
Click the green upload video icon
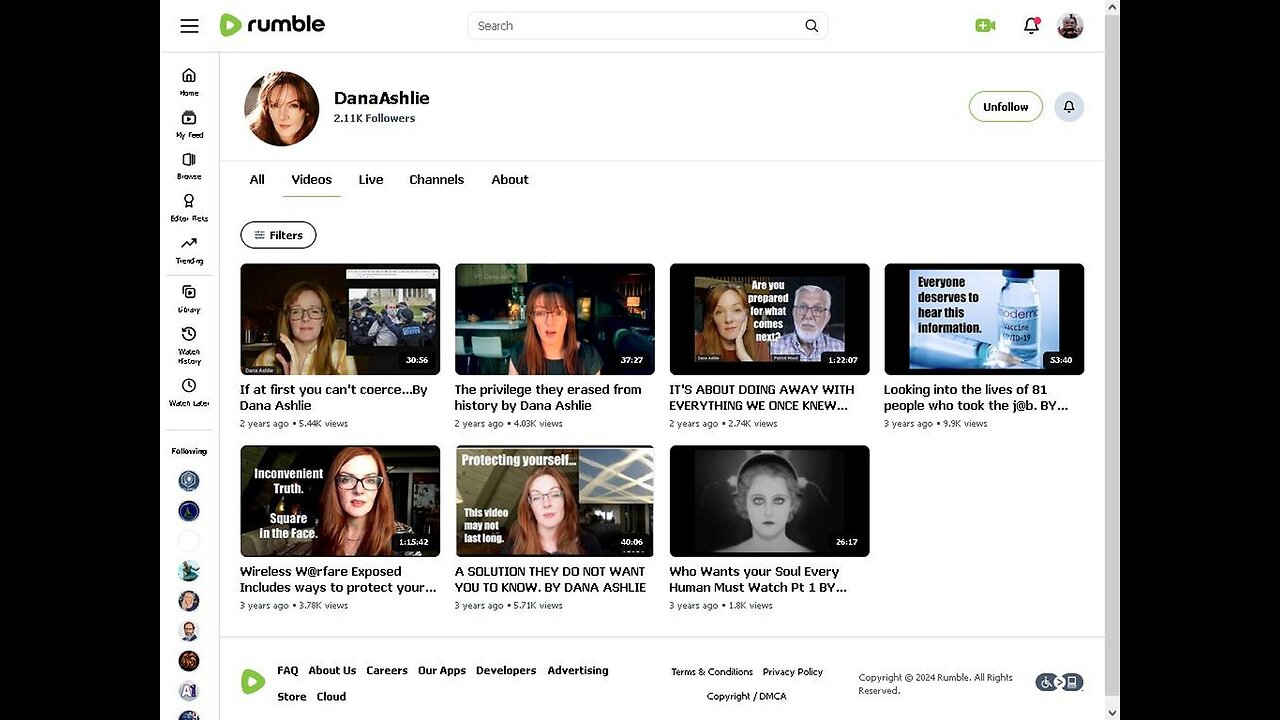click(985, 26)
